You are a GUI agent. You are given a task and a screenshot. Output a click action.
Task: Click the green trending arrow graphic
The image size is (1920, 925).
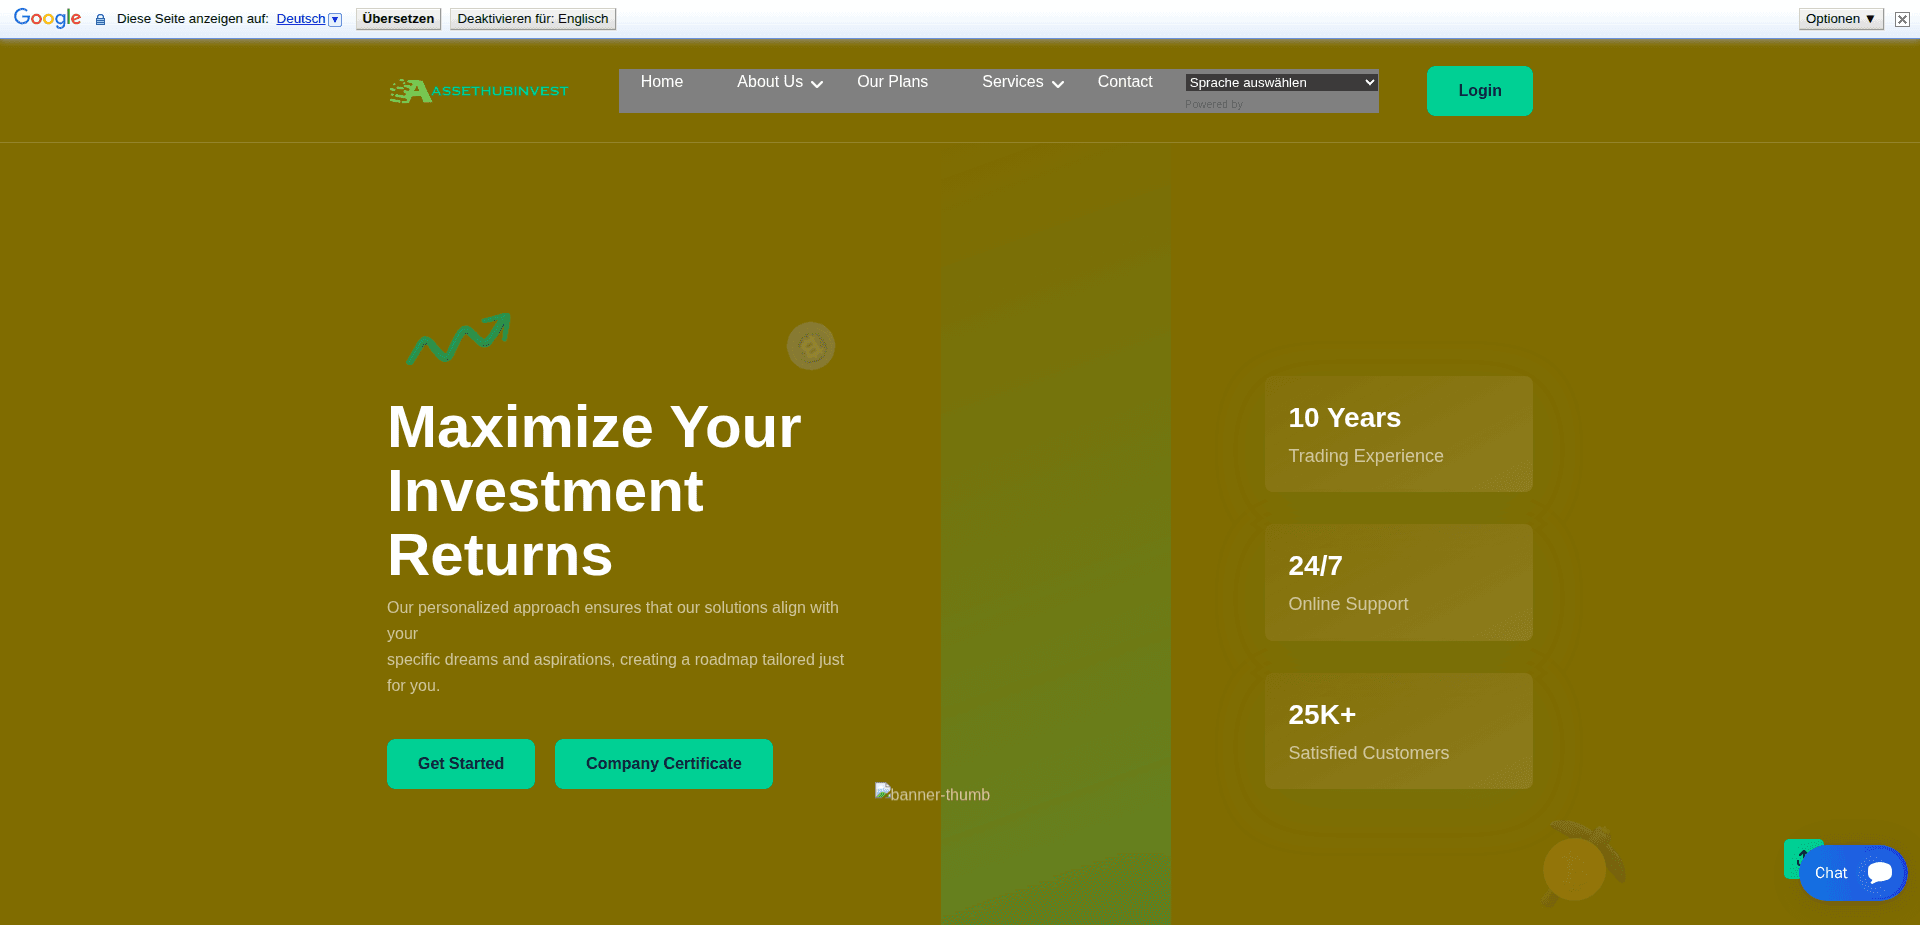click(458, 339)
